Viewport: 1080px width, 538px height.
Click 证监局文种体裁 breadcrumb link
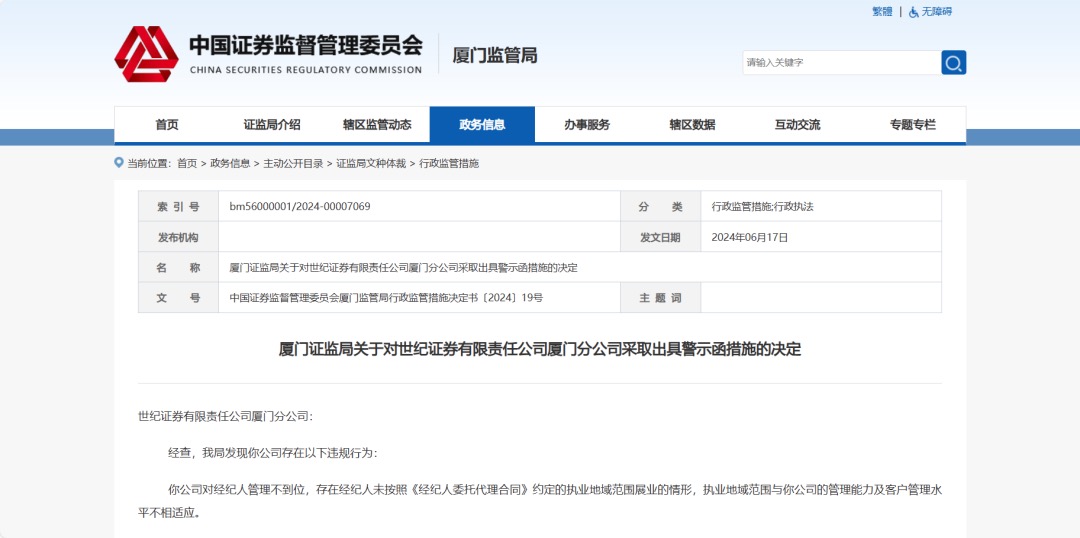click(x=371, y=163)
